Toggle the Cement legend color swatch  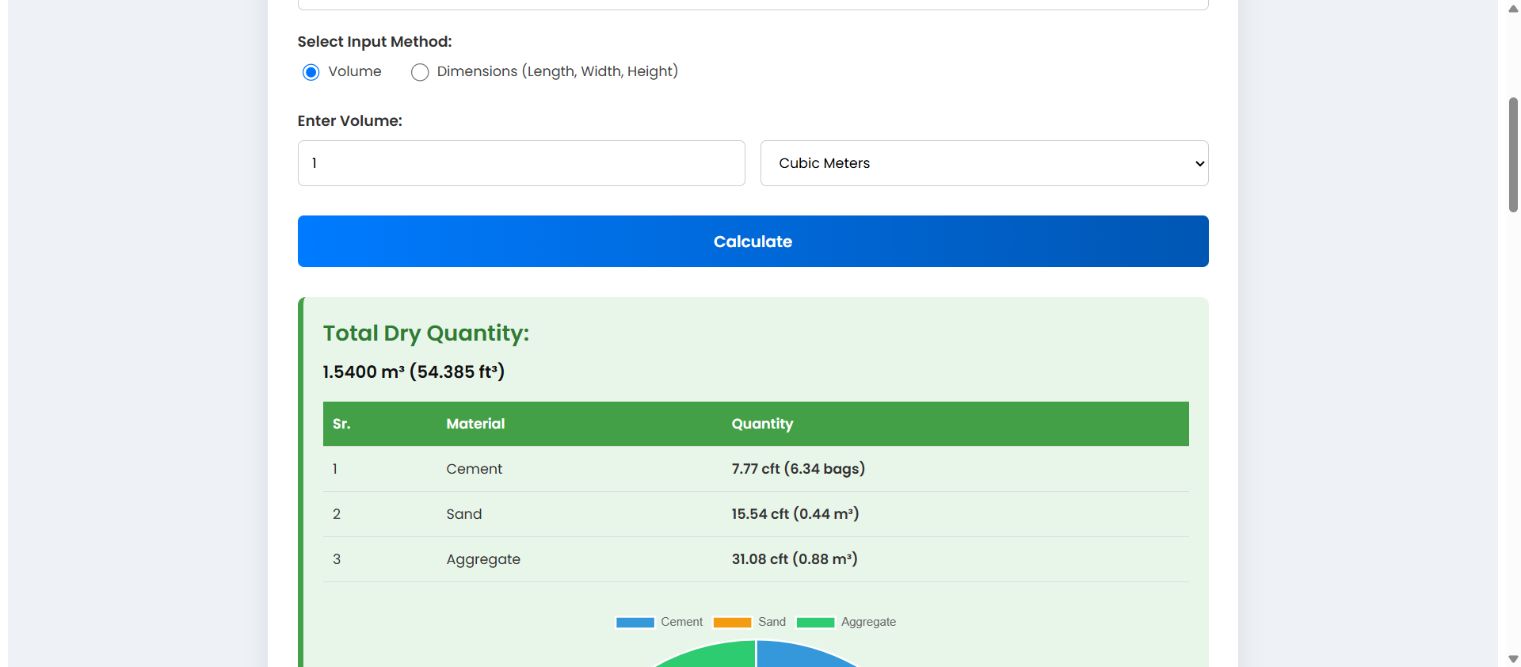pyautogui.click(x=635, y=622)
